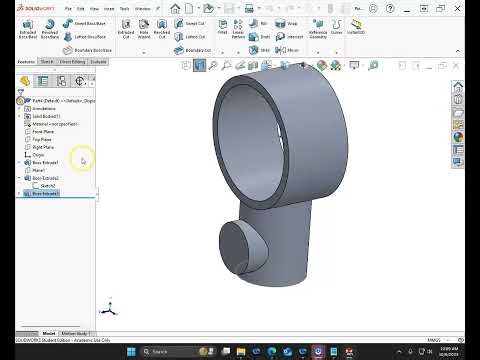Image resolution: width=480 pixels, height=360 pixels.
Task: Open the View menu
Action: coord(94,9)
